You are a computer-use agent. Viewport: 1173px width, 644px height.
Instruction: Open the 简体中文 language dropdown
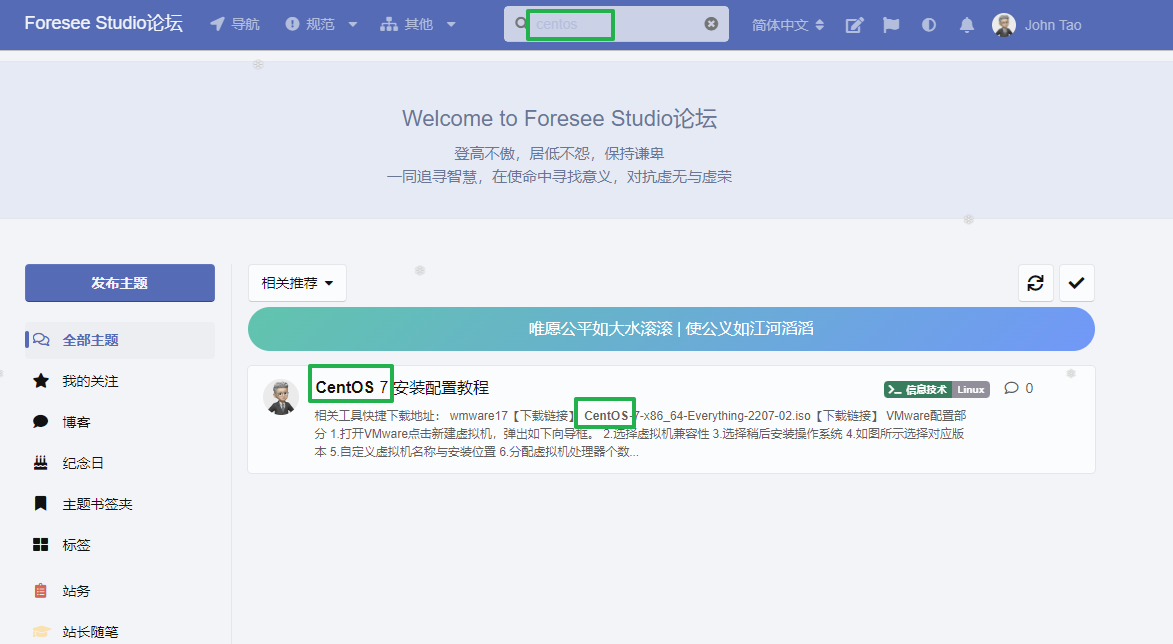tap(788, 25)
